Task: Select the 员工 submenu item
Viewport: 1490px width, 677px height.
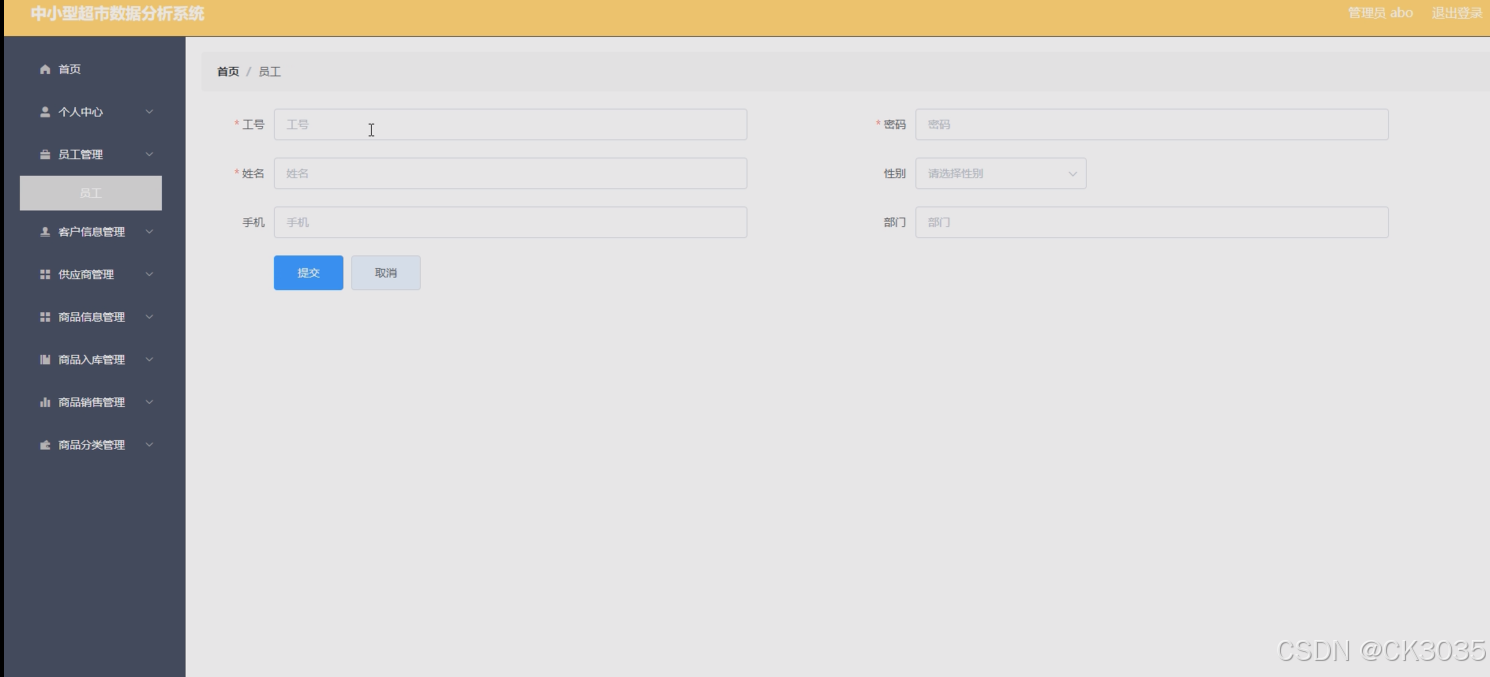Action: 91,193
